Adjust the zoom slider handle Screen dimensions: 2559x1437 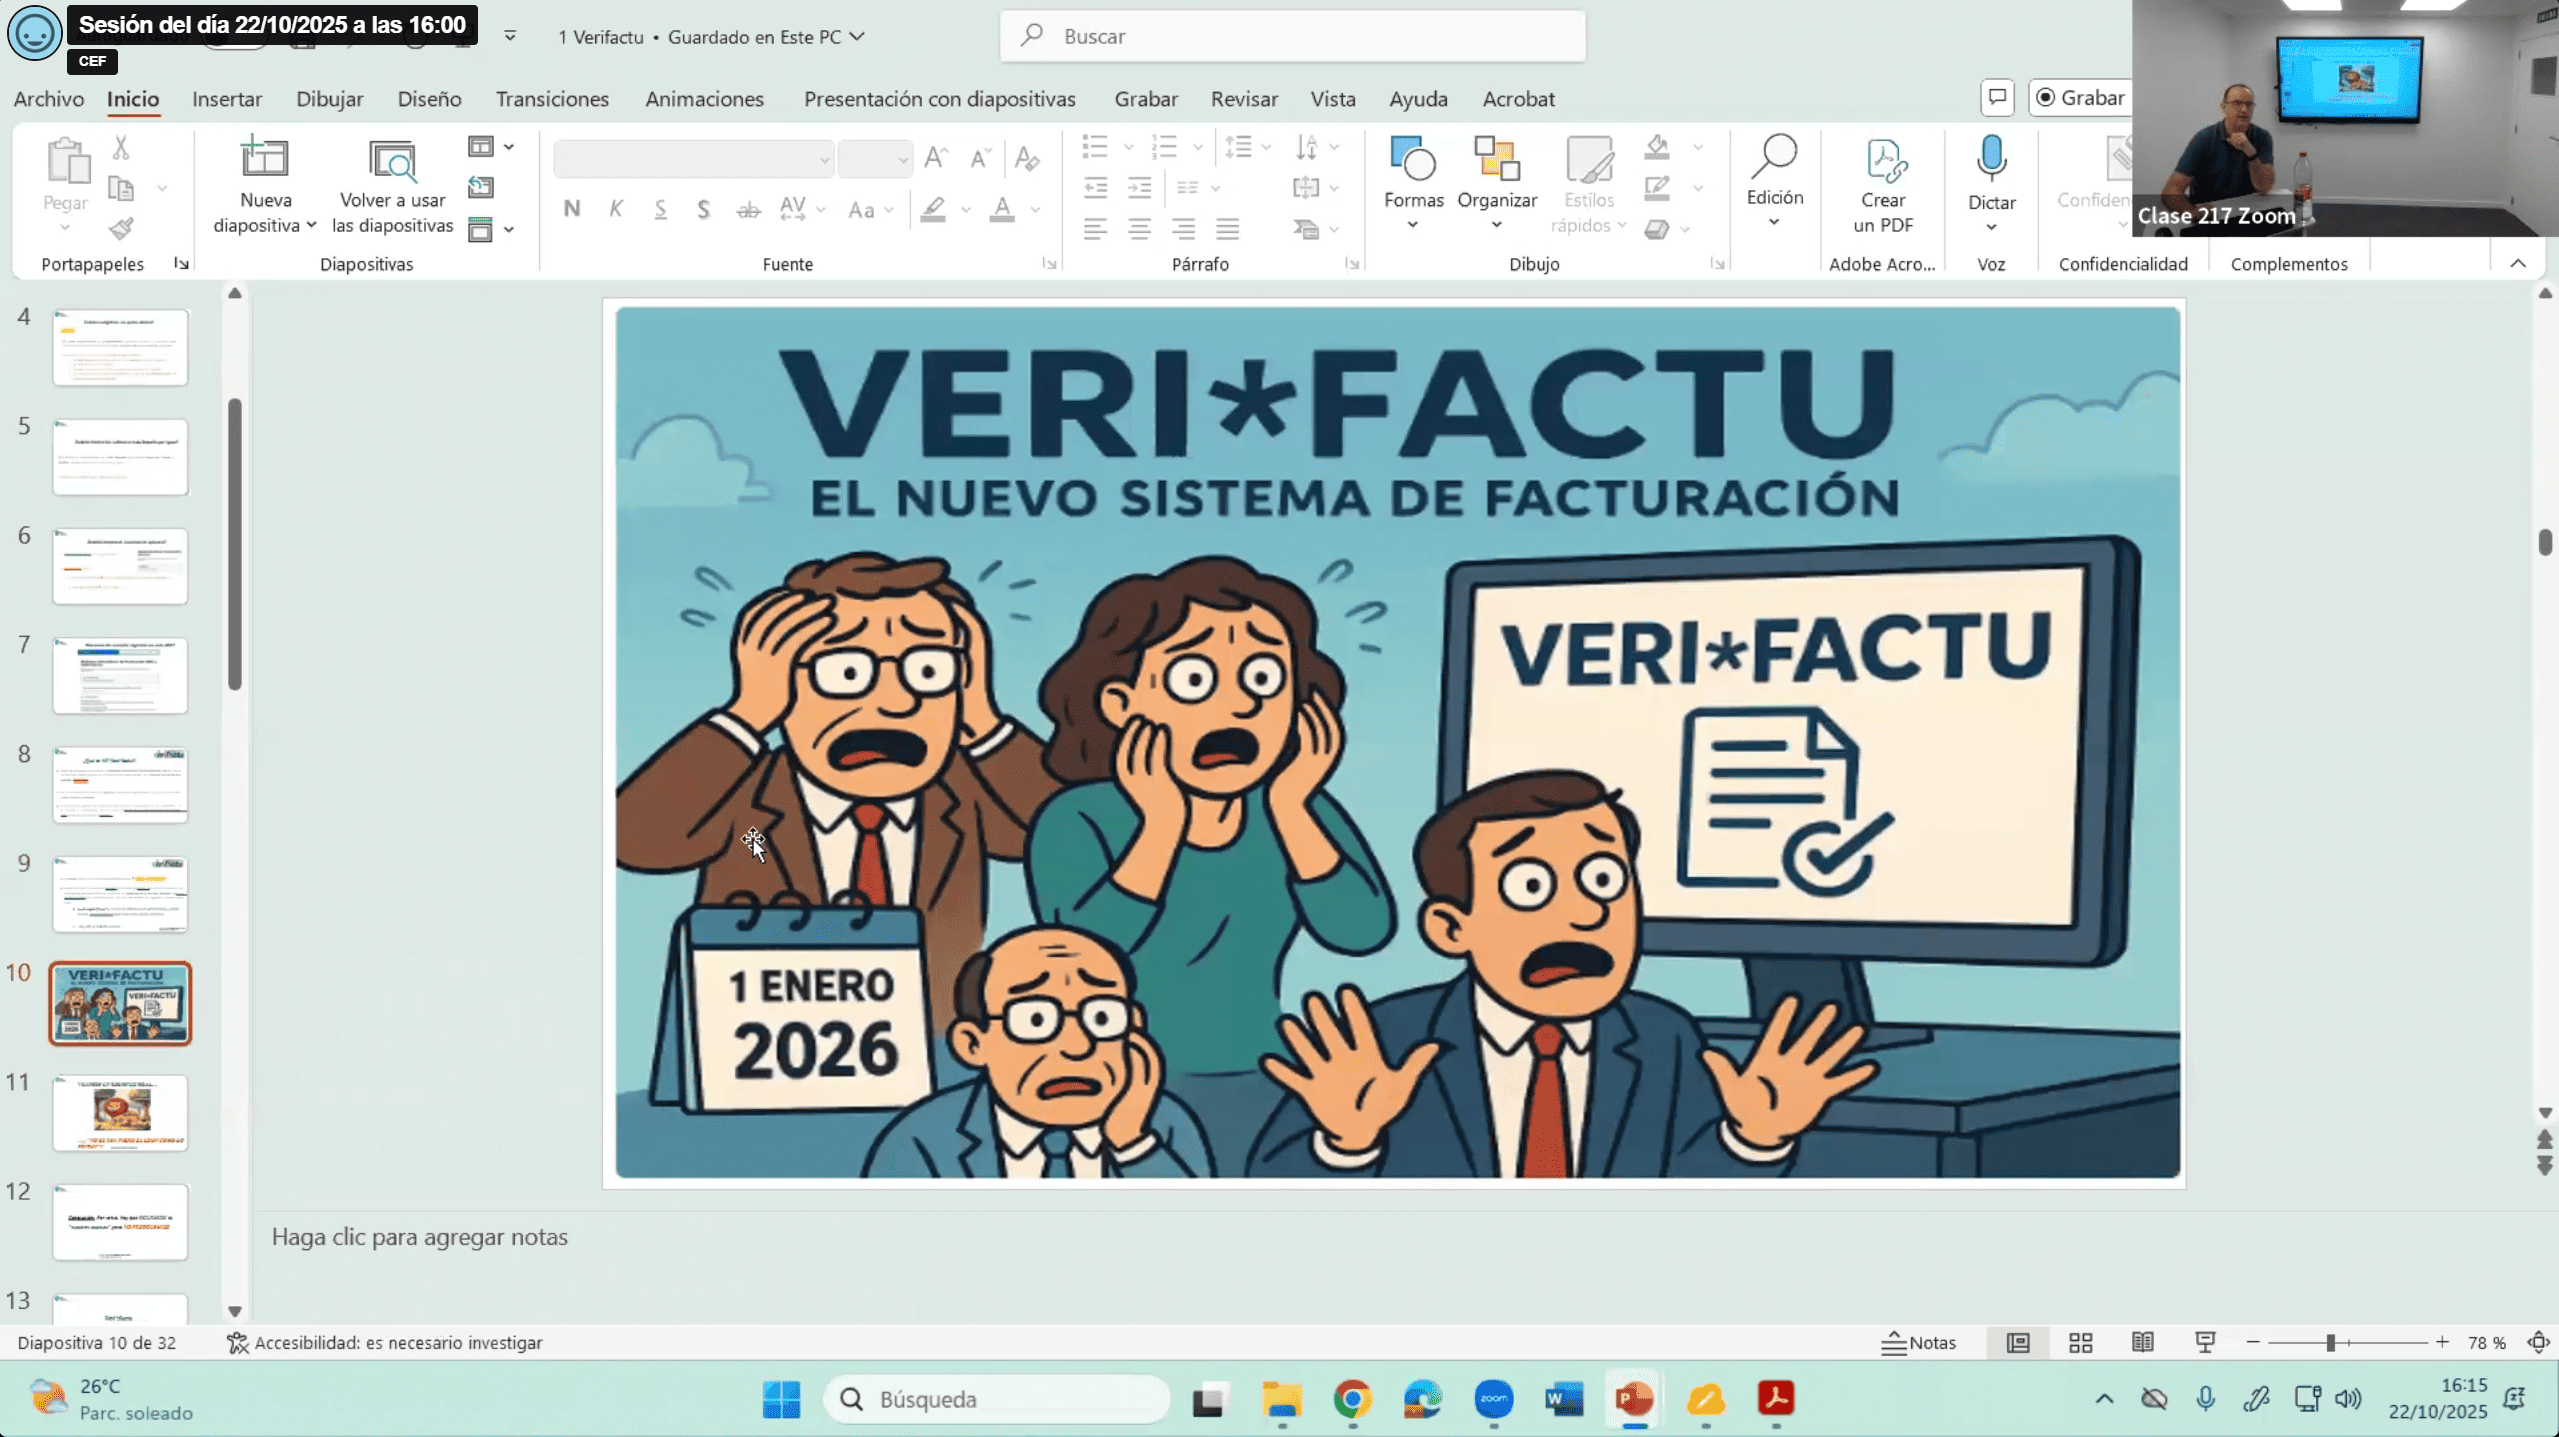point(2329,1342)
